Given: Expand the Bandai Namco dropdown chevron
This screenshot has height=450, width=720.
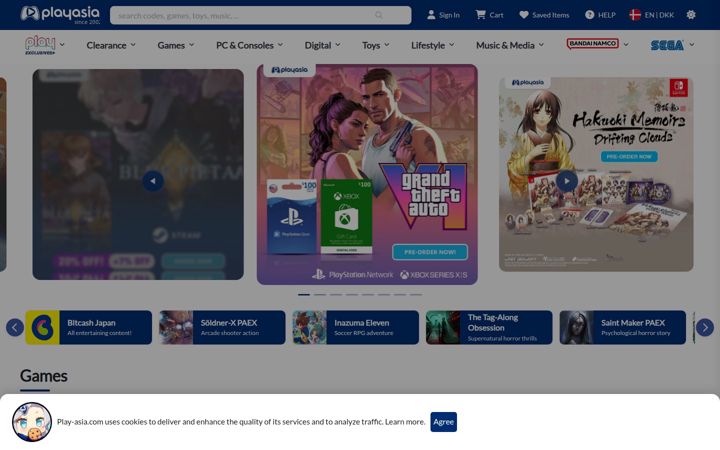Looking at the screenshot, I should point(625,45).
